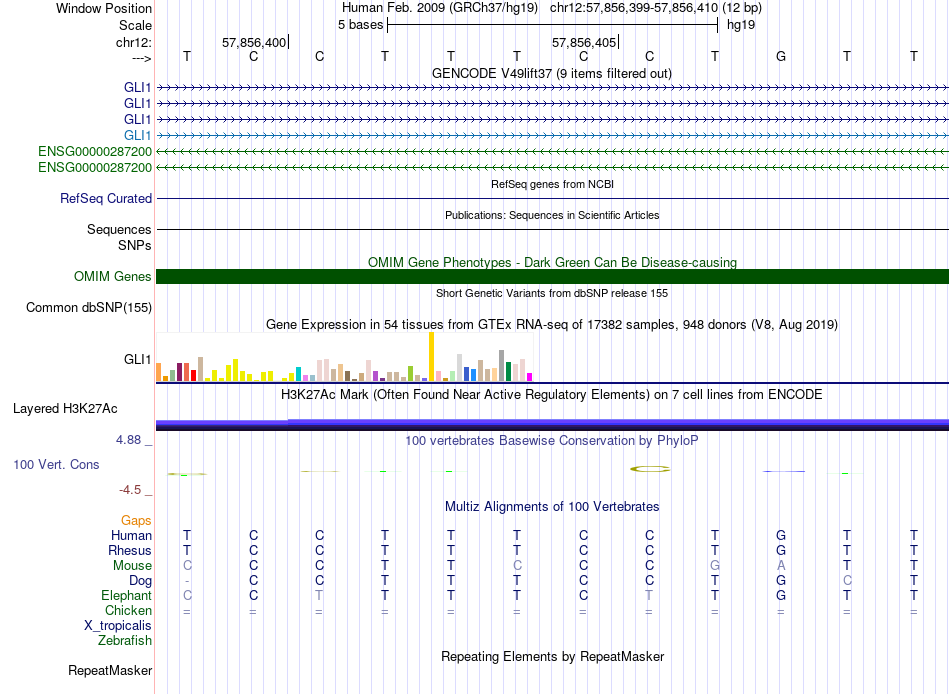Screen dimensions: 950x694
Task: Click the SNPs label under Sequences
Action: pyautogui.click(x=135, y=245)
